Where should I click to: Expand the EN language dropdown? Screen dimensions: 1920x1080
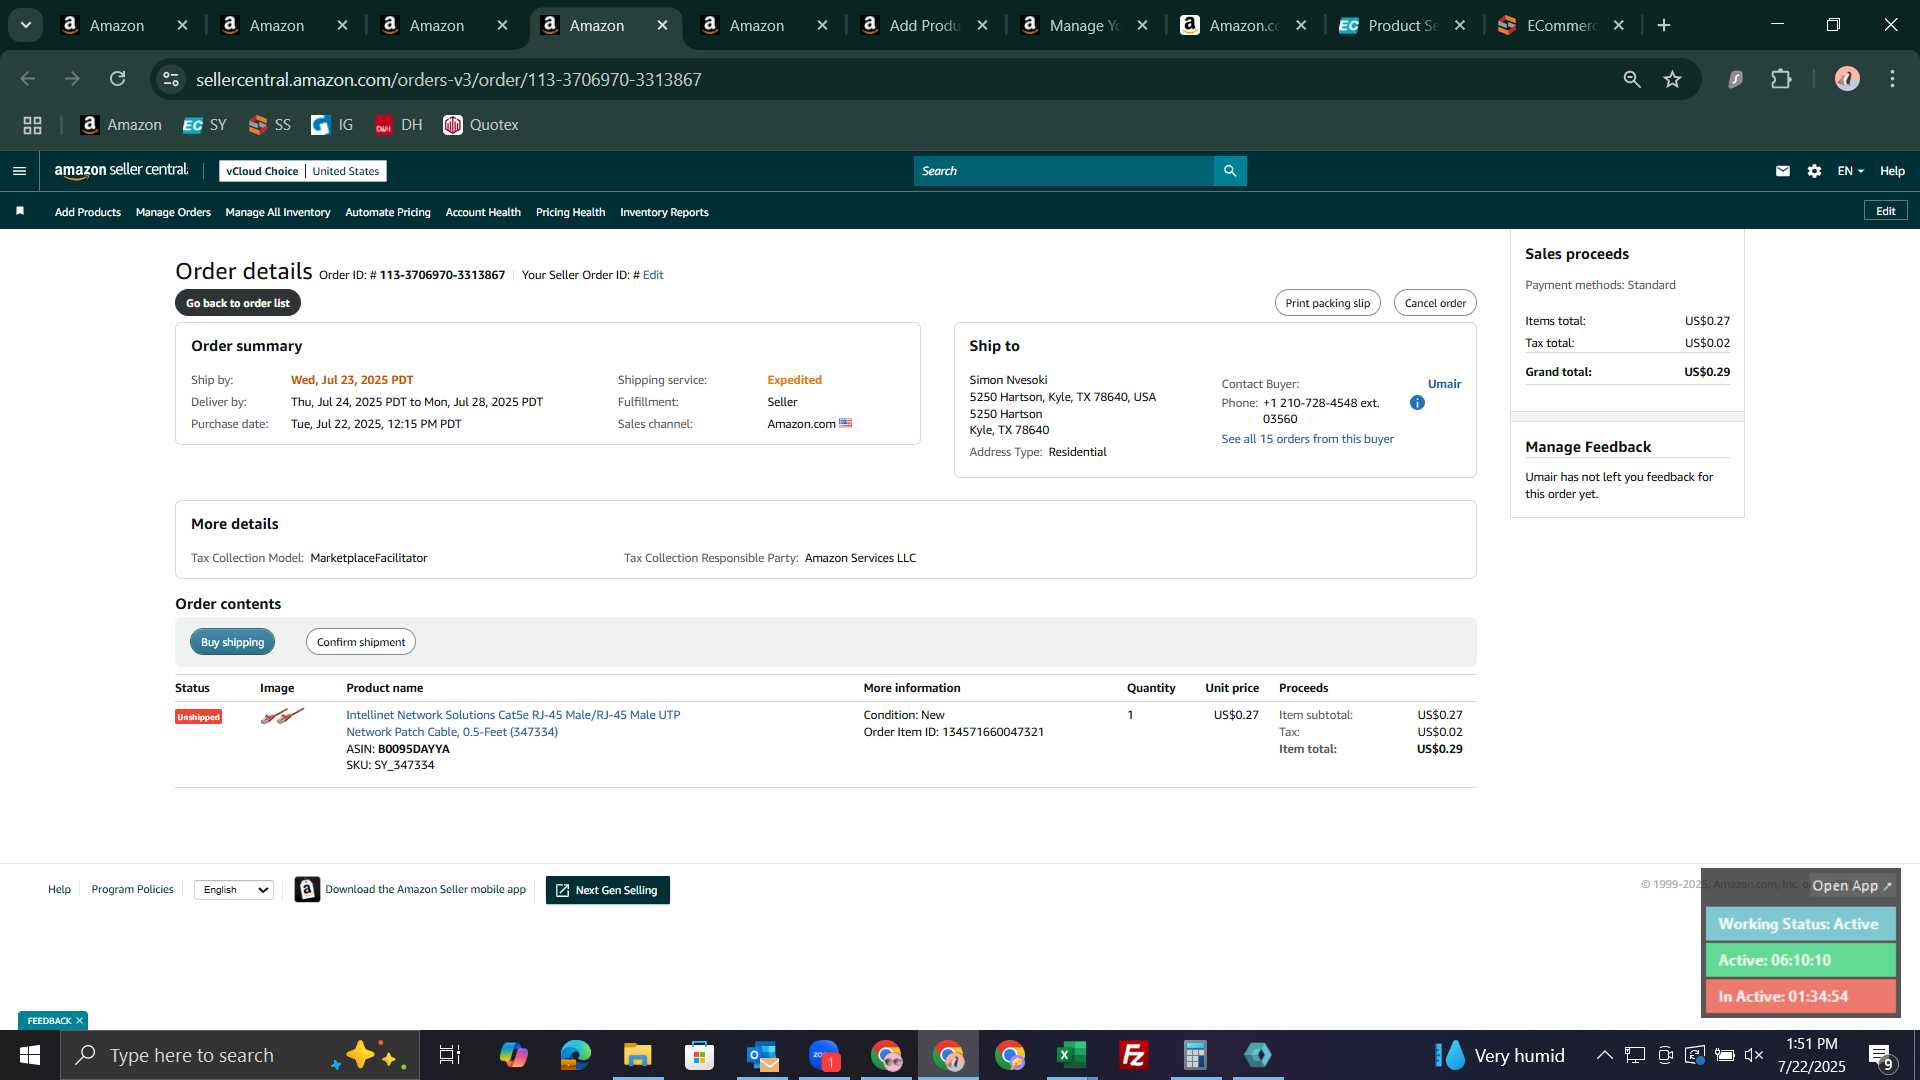[1850, 171]
